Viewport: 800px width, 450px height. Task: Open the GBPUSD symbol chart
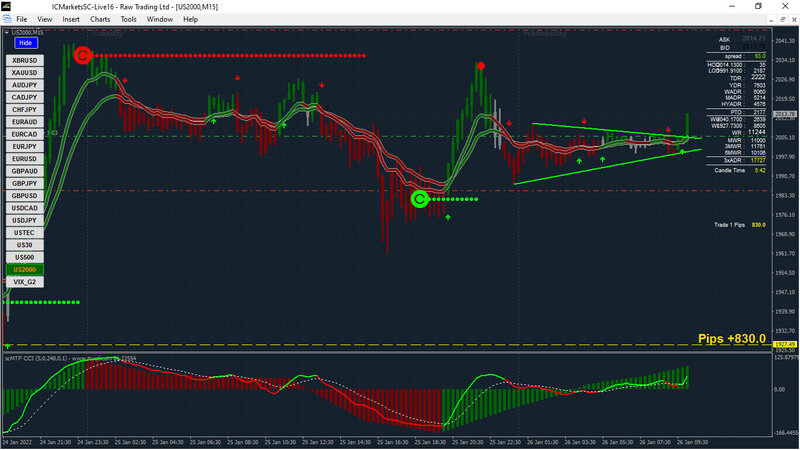pos(24,195)
